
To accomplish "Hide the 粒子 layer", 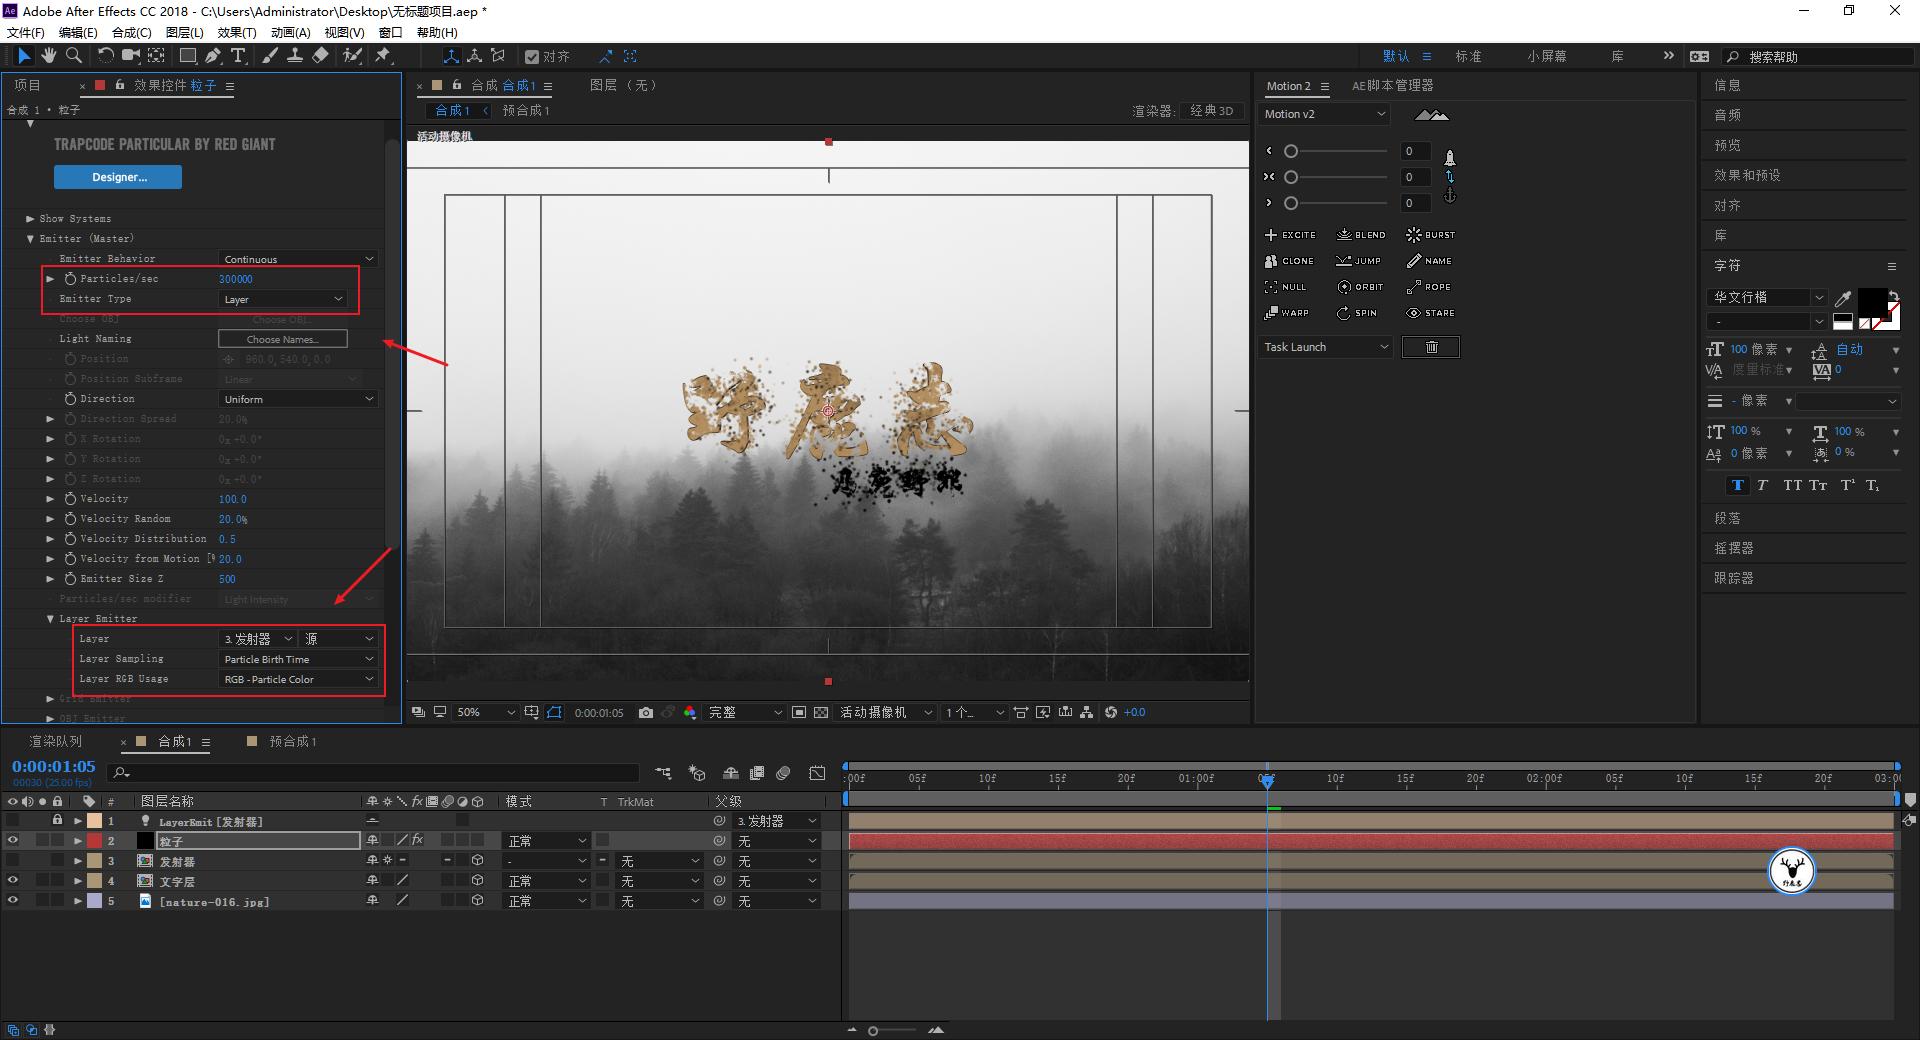I will tap(13, 841).
